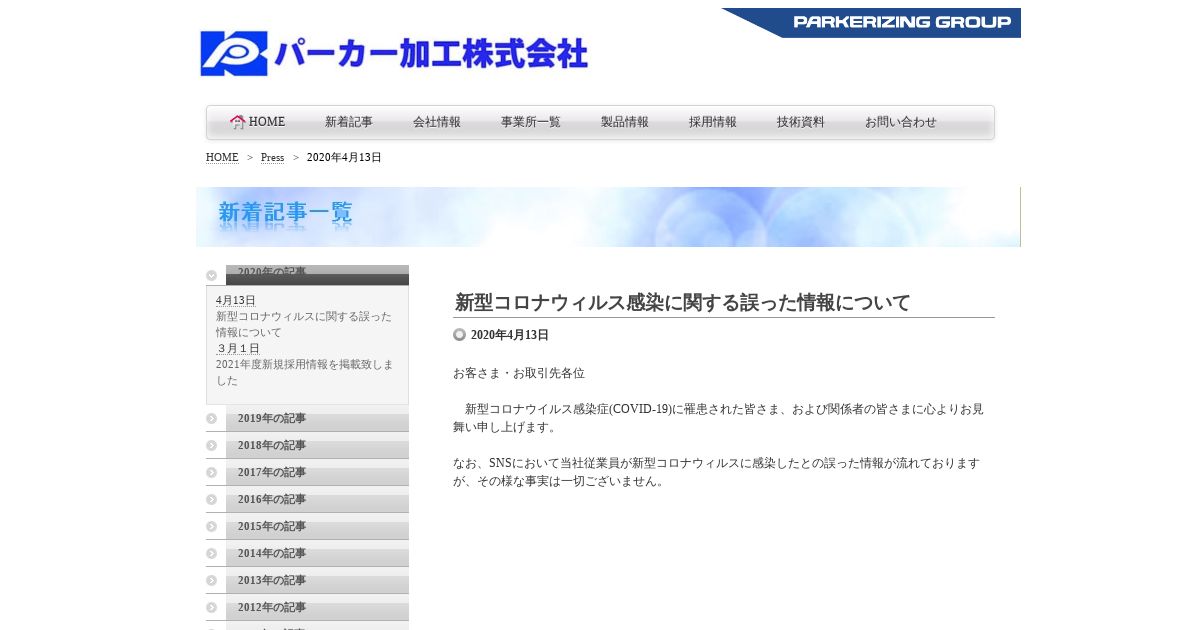The height and width of the screenshot is (630, 1200).
Task: Open the 4月13日 sidebar article link
Action: pos(236,301)
